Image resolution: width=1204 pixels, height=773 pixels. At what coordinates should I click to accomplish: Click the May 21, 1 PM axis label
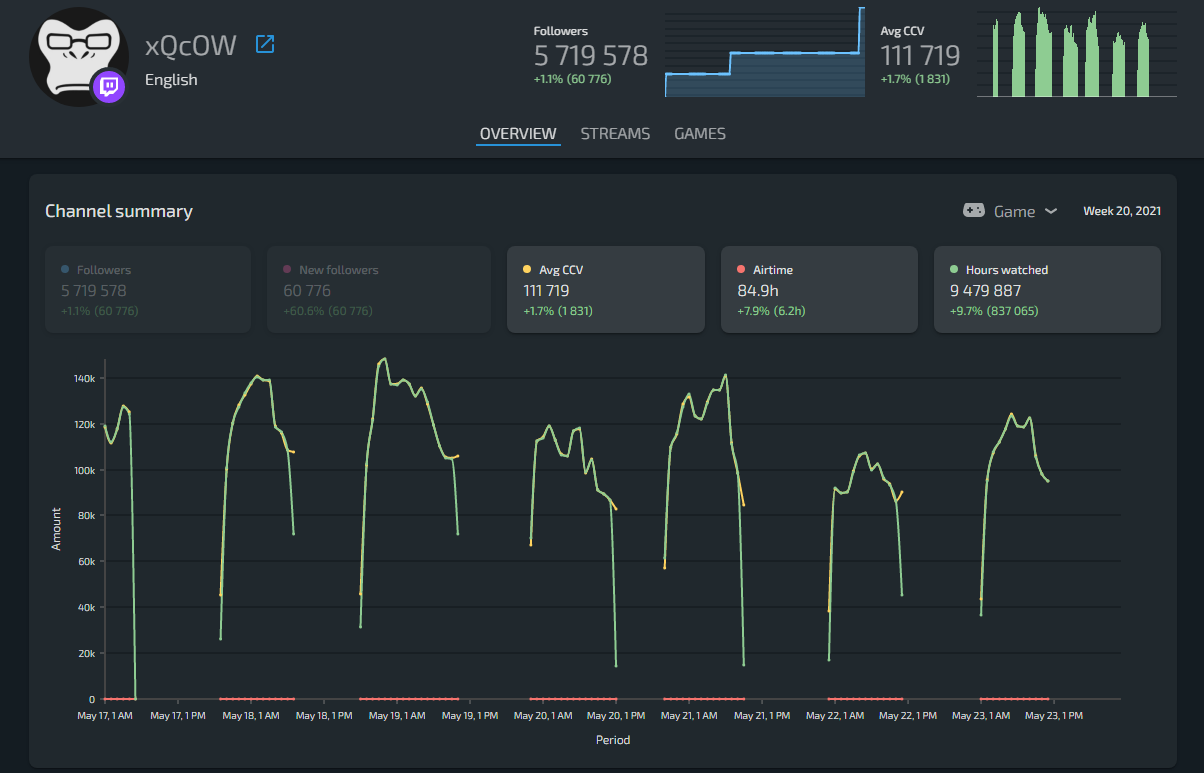click(x=761, y=716)
